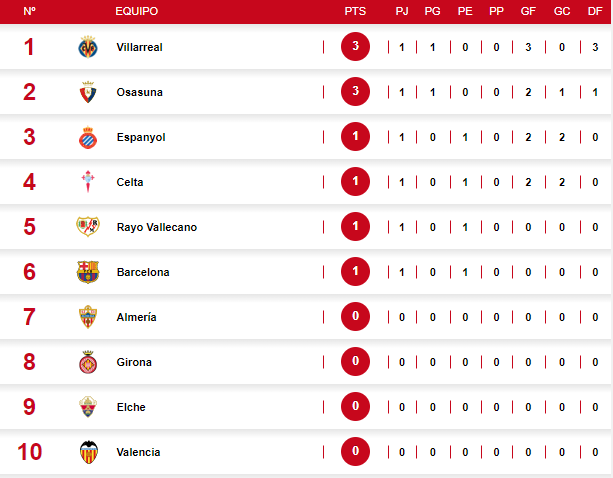Select the Barcelona team name
The width and height of the screenshot is (613, 478).
coord(142,272)
